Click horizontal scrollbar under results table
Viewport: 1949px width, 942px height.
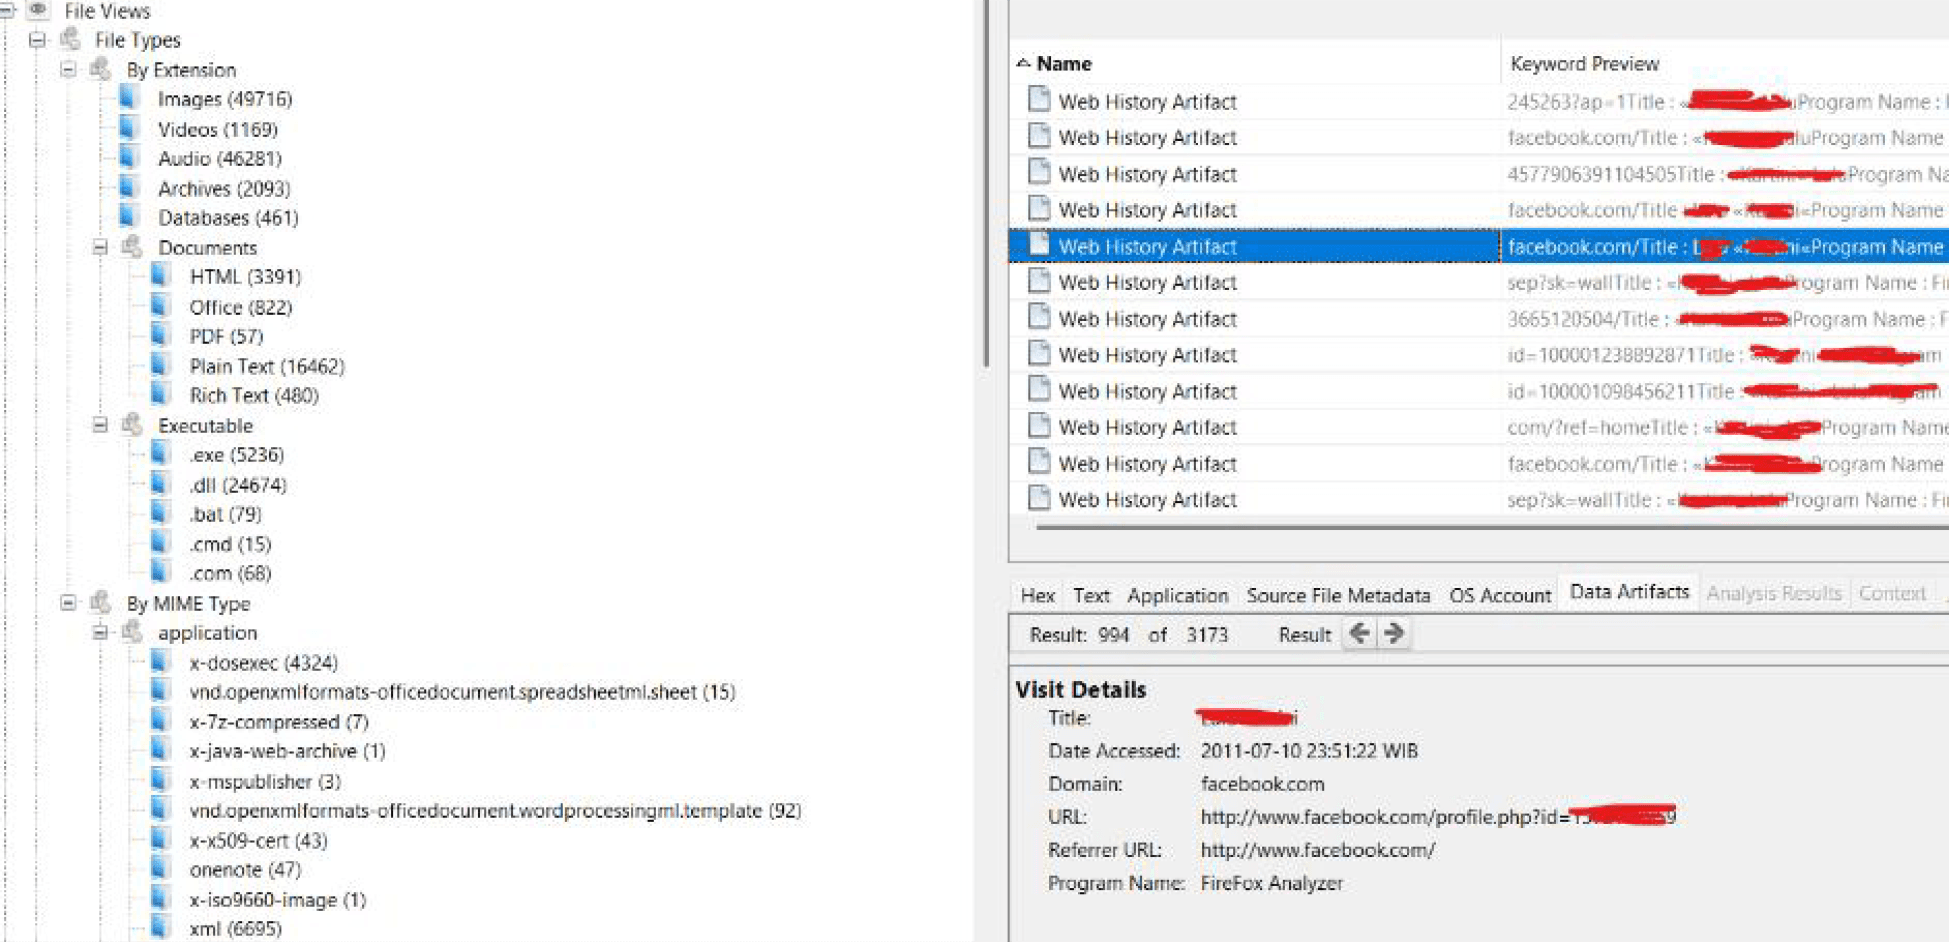[1490, 526]
